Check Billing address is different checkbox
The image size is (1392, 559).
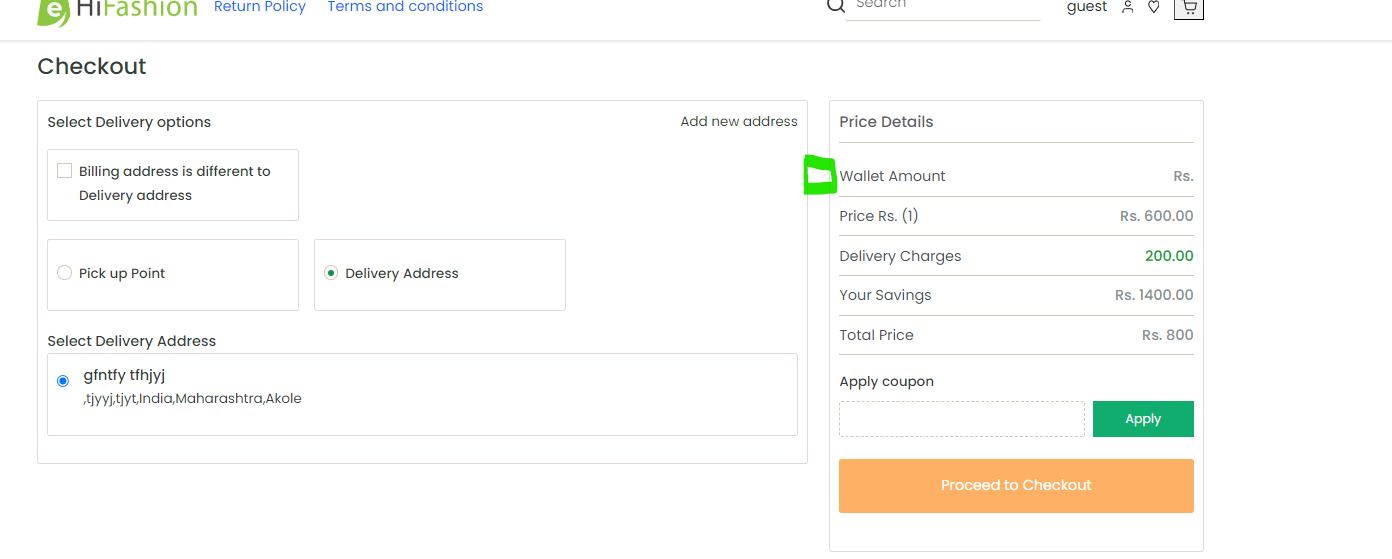point(64,171)
